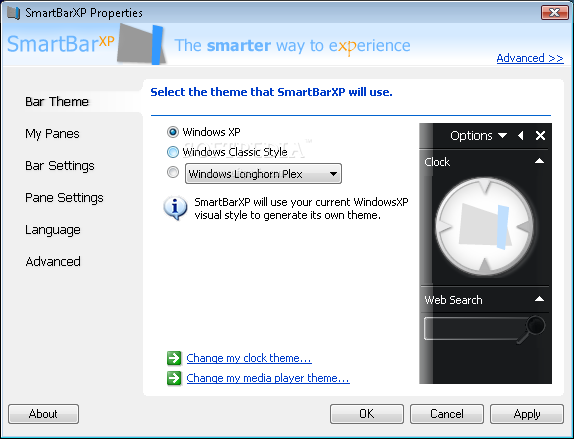Click the left arrow icon in the preview bar
This screenshot has height=439, width=574.
pos(521,136)
